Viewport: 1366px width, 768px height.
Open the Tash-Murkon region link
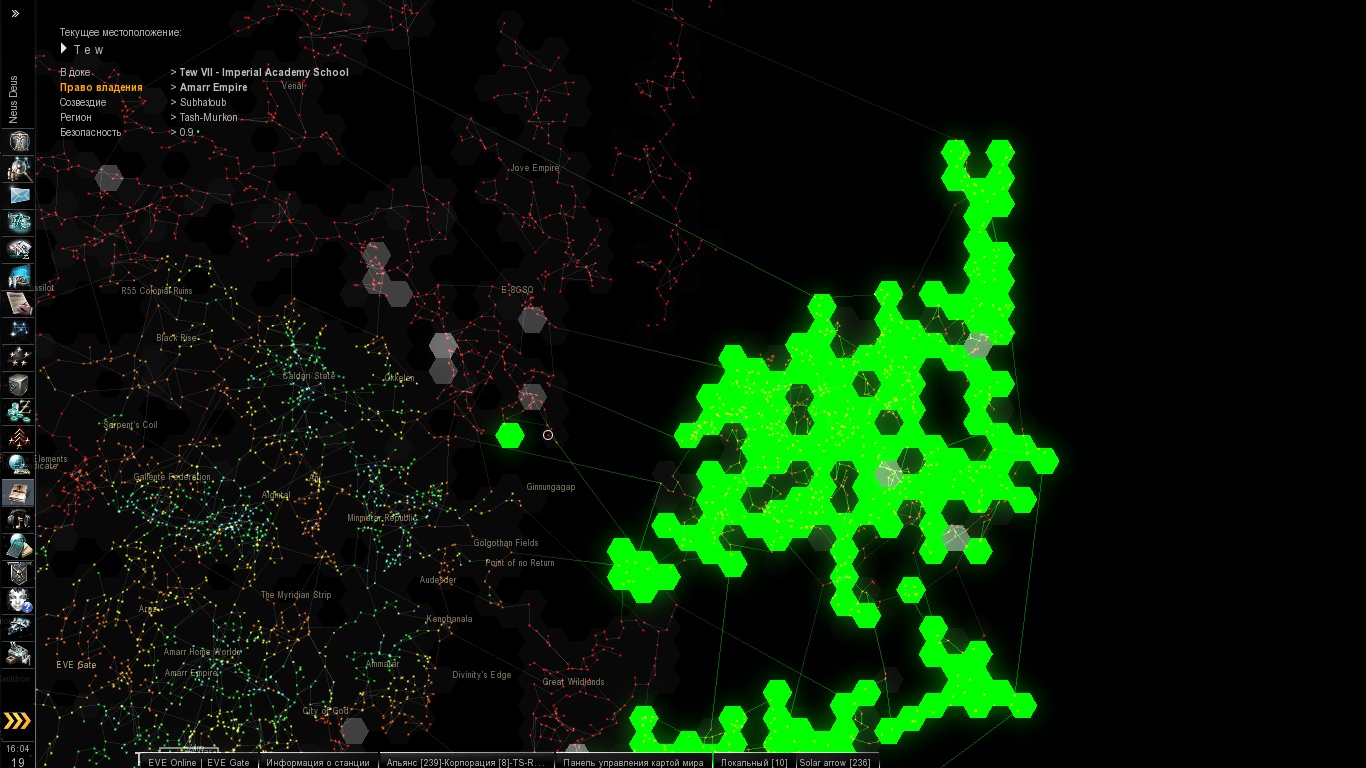(209, 117)
